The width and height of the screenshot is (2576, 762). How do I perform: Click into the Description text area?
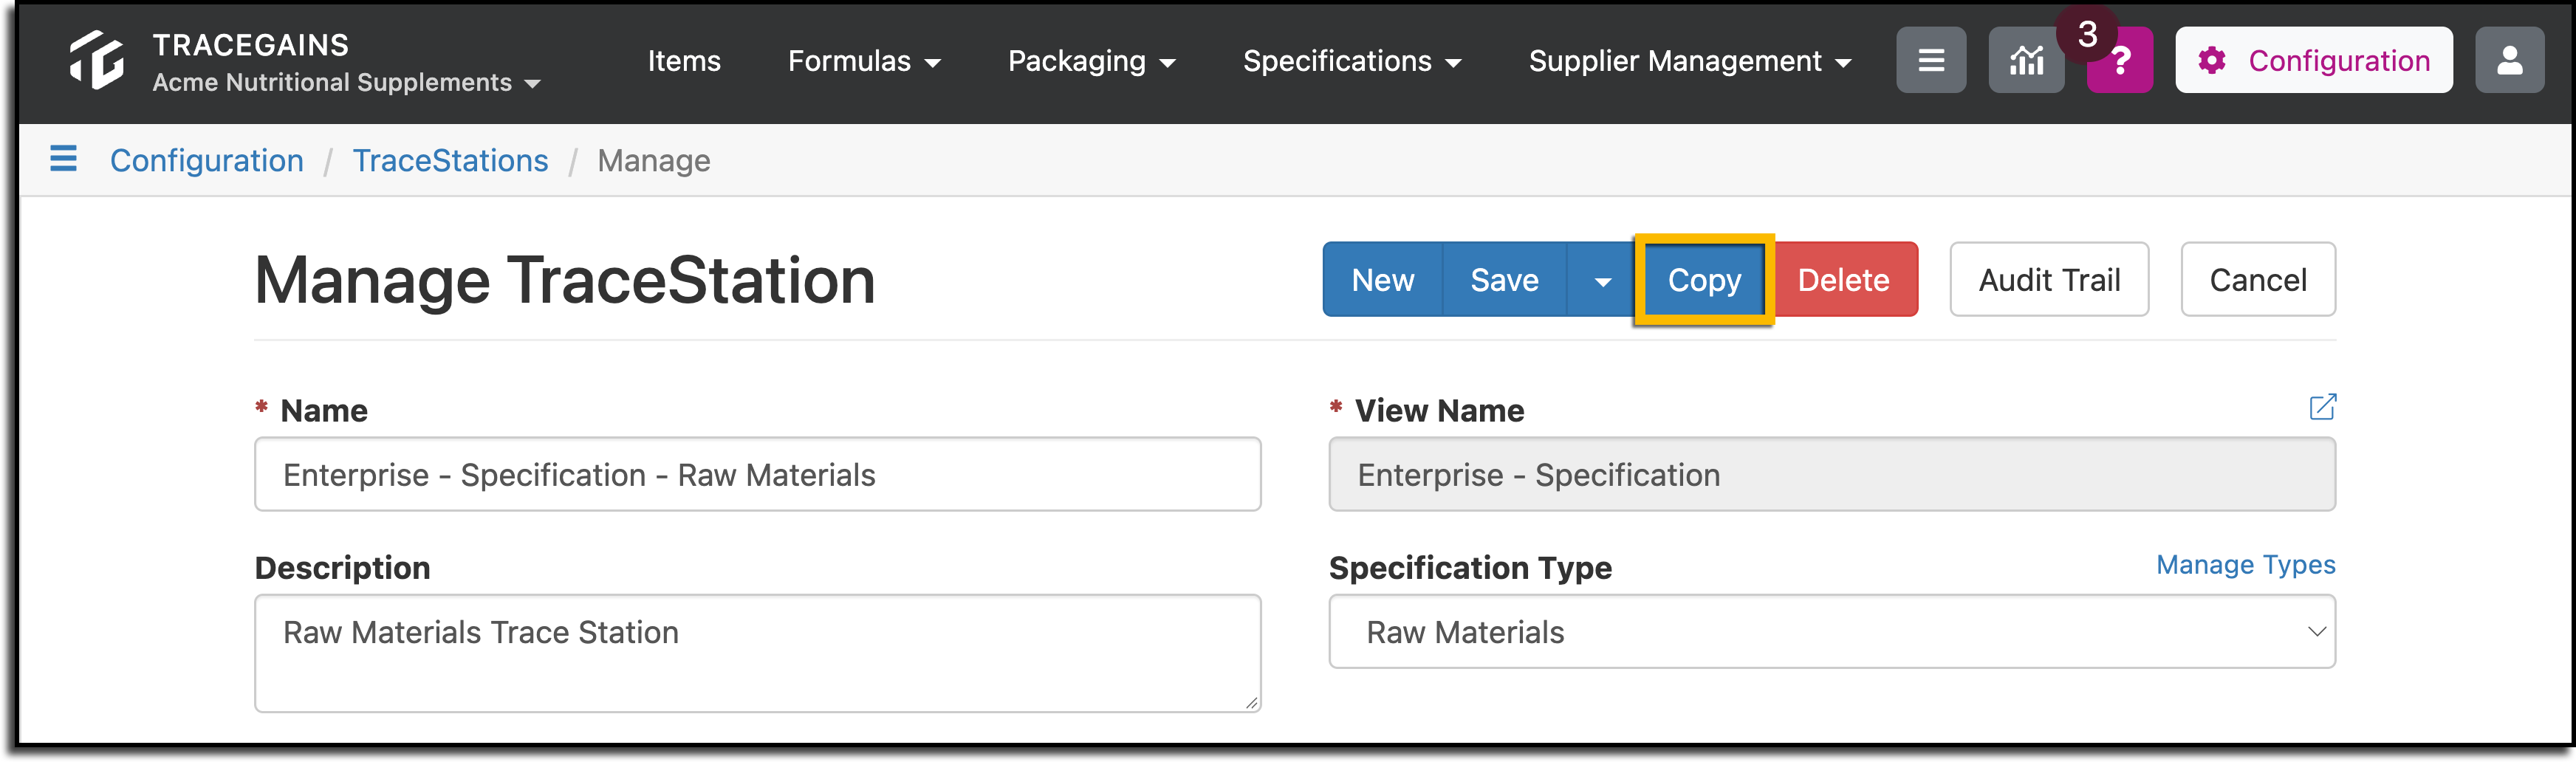[758, 653]
